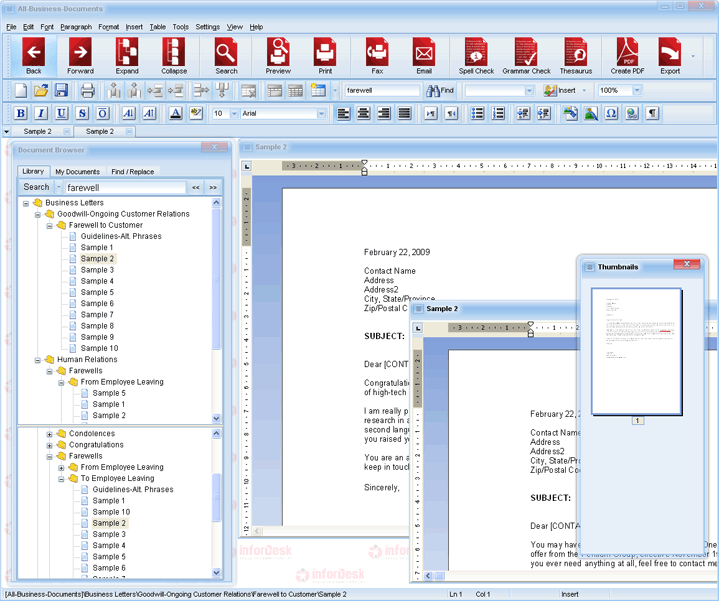The height and width of the screenshot is (601, 719).
Task: Click the Forward navigation icon
Action: (x=80, y=56)
